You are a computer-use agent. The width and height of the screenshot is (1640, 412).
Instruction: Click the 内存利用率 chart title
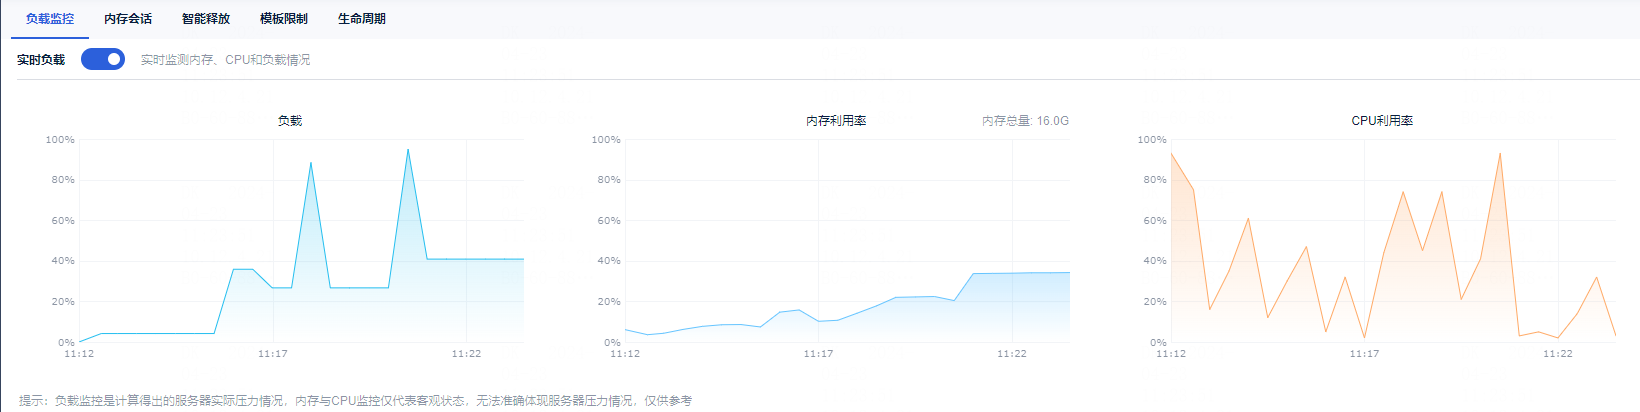(x=836, y=121)
